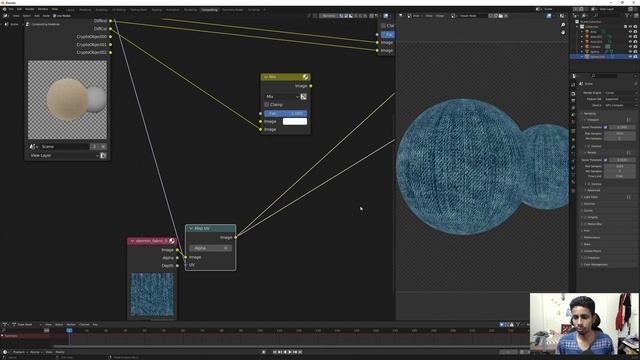
Task: Open the Render menu
Action: coord(30,9)
